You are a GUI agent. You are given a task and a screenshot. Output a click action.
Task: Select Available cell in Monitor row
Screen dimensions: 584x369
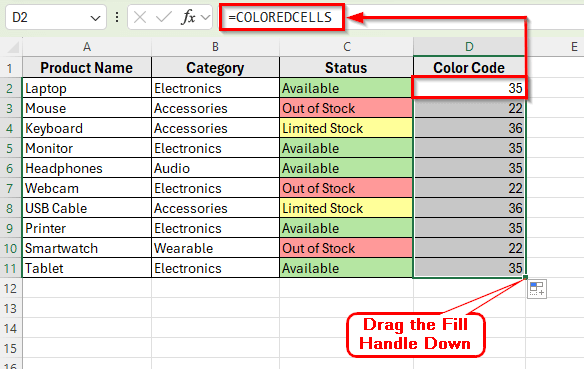pos(346,149)
